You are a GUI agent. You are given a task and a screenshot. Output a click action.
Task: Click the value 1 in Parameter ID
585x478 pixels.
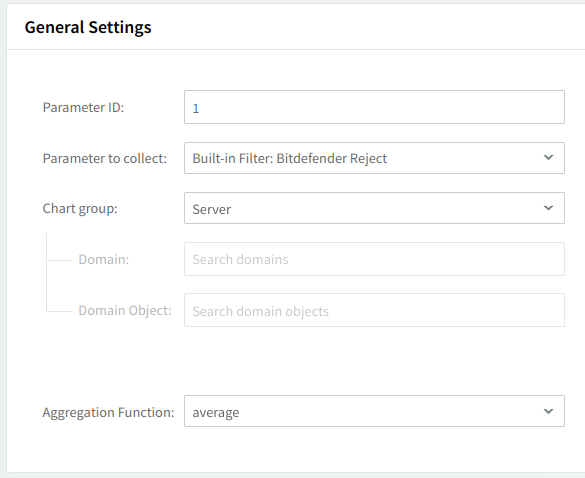point(195,109)
